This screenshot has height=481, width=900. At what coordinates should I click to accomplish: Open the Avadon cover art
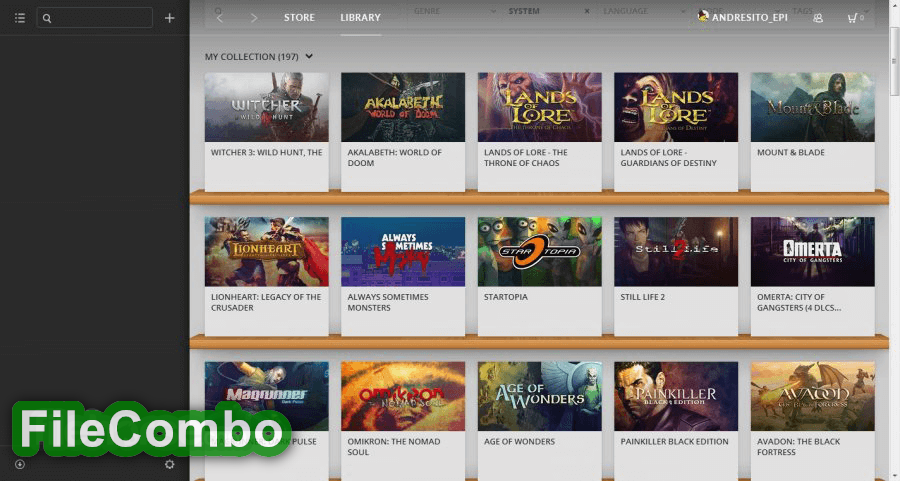813,396
